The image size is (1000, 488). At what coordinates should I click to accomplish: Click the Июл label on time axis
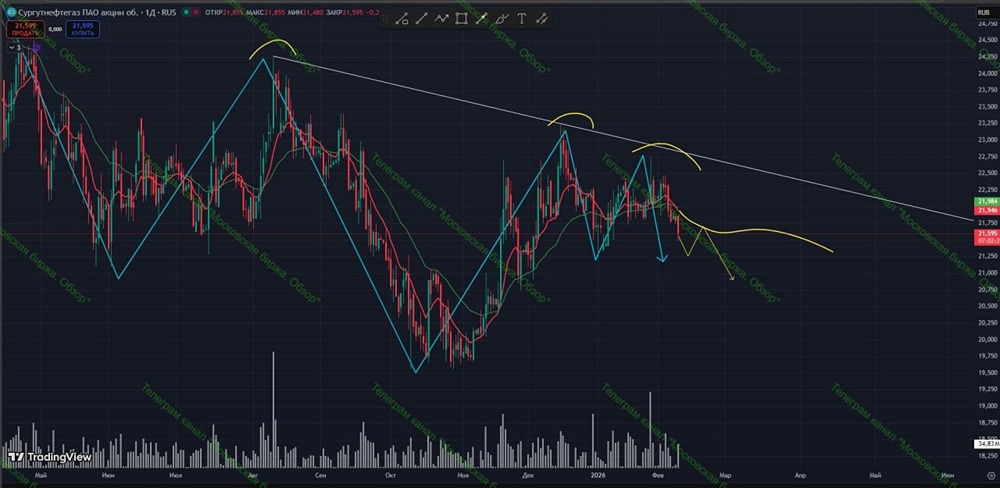tap(177, 475)
